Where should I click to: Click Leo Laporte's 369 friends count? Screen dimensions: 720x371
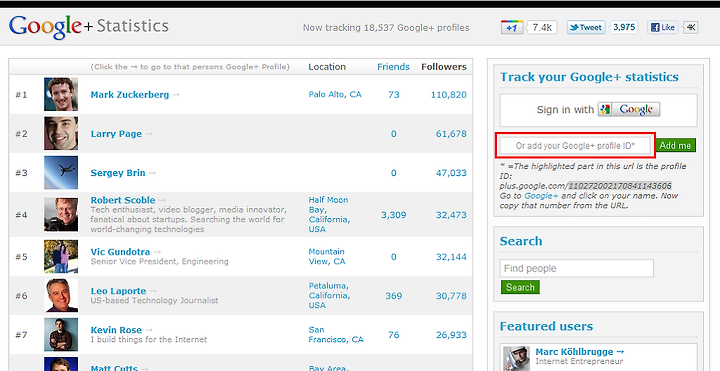tap(394, 296)
